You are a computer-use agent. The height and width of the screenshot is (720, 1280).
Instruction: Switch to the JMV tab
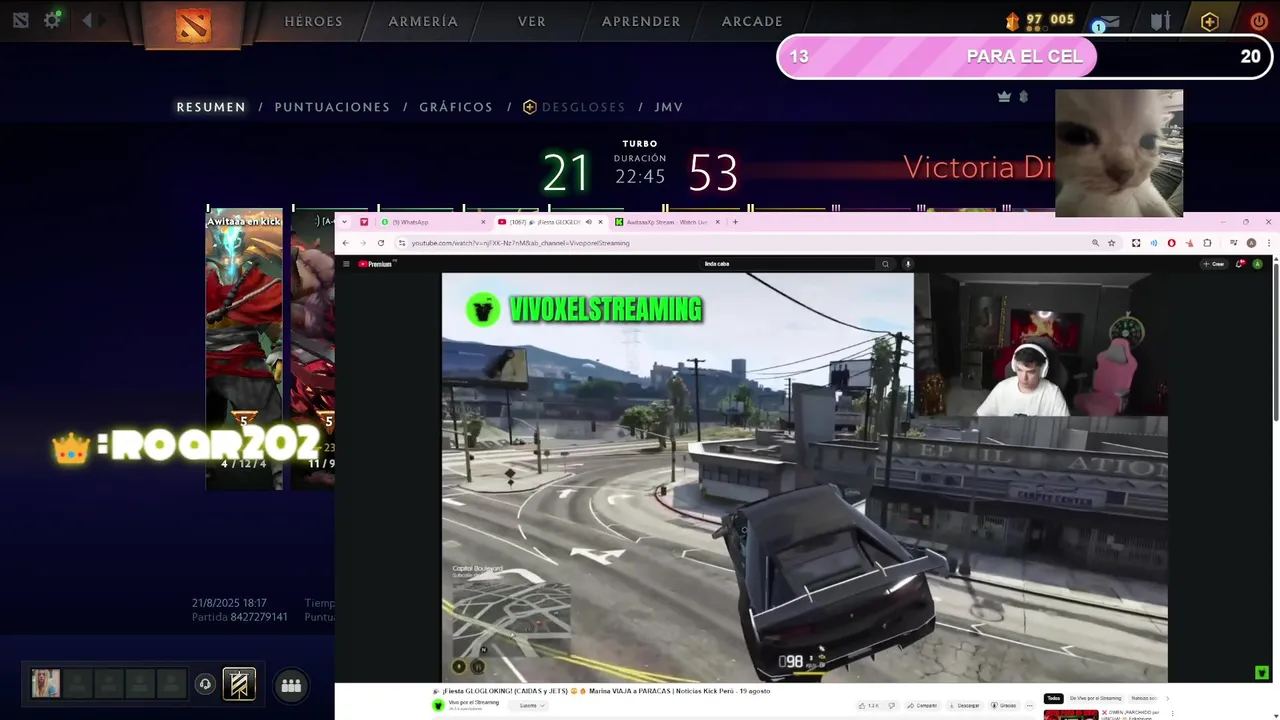pyautogui.click(x=669, y=107)
